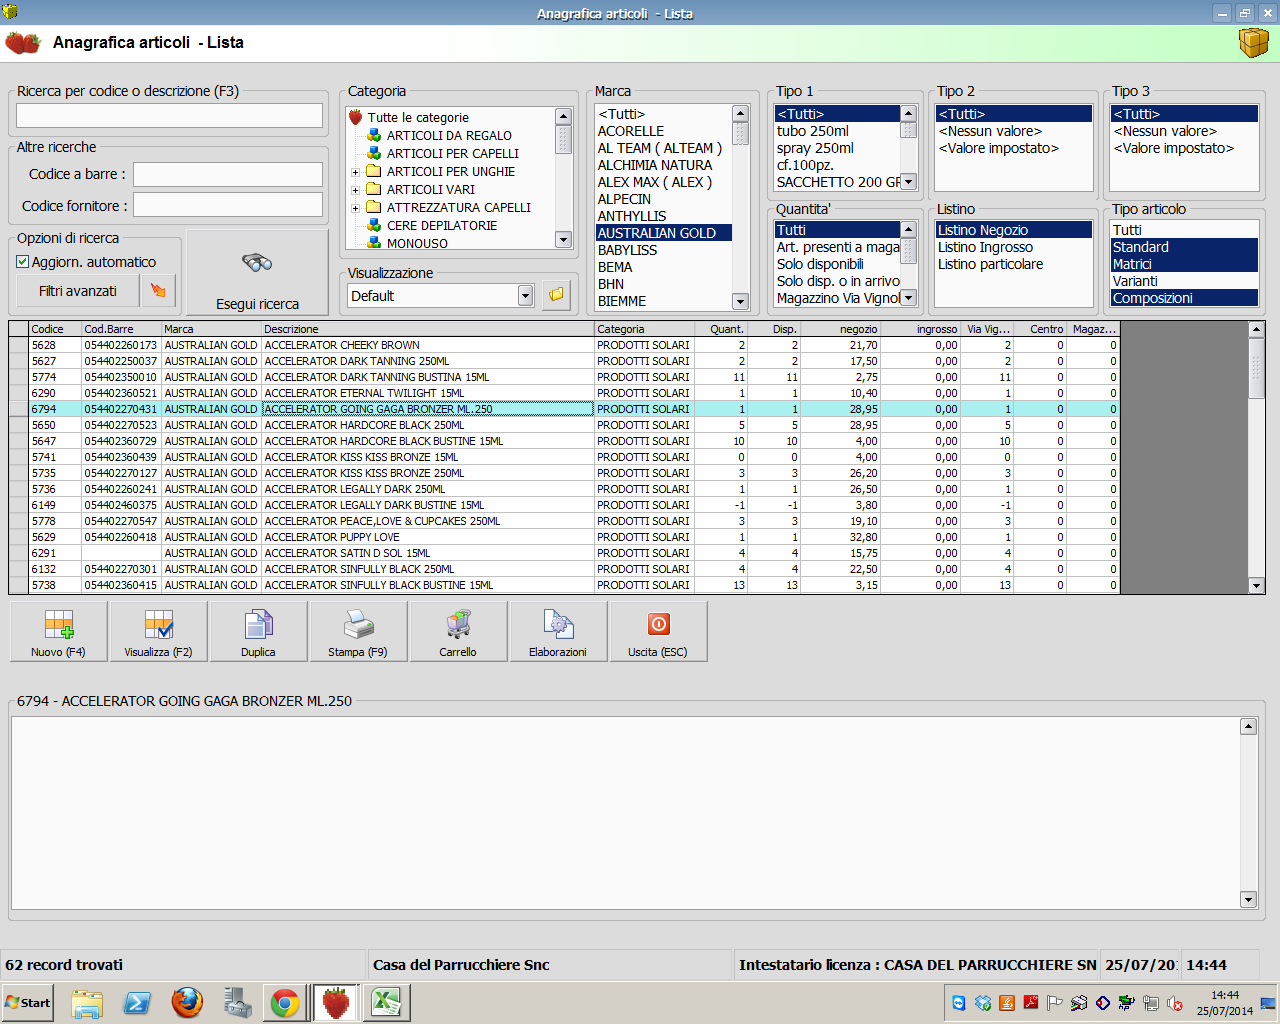Screen dimensions: 1280x1024
Task: Open Firefox from taskbar
Action: tap(187, 1002)
